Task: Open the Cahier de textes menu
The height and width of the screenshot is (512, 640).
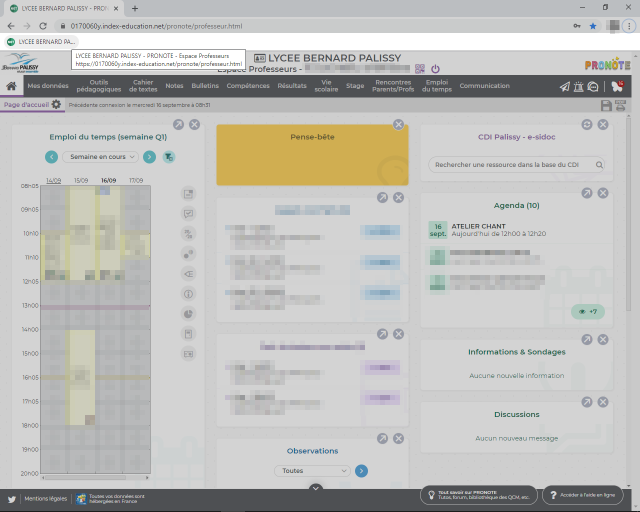Action: (144, 87)
